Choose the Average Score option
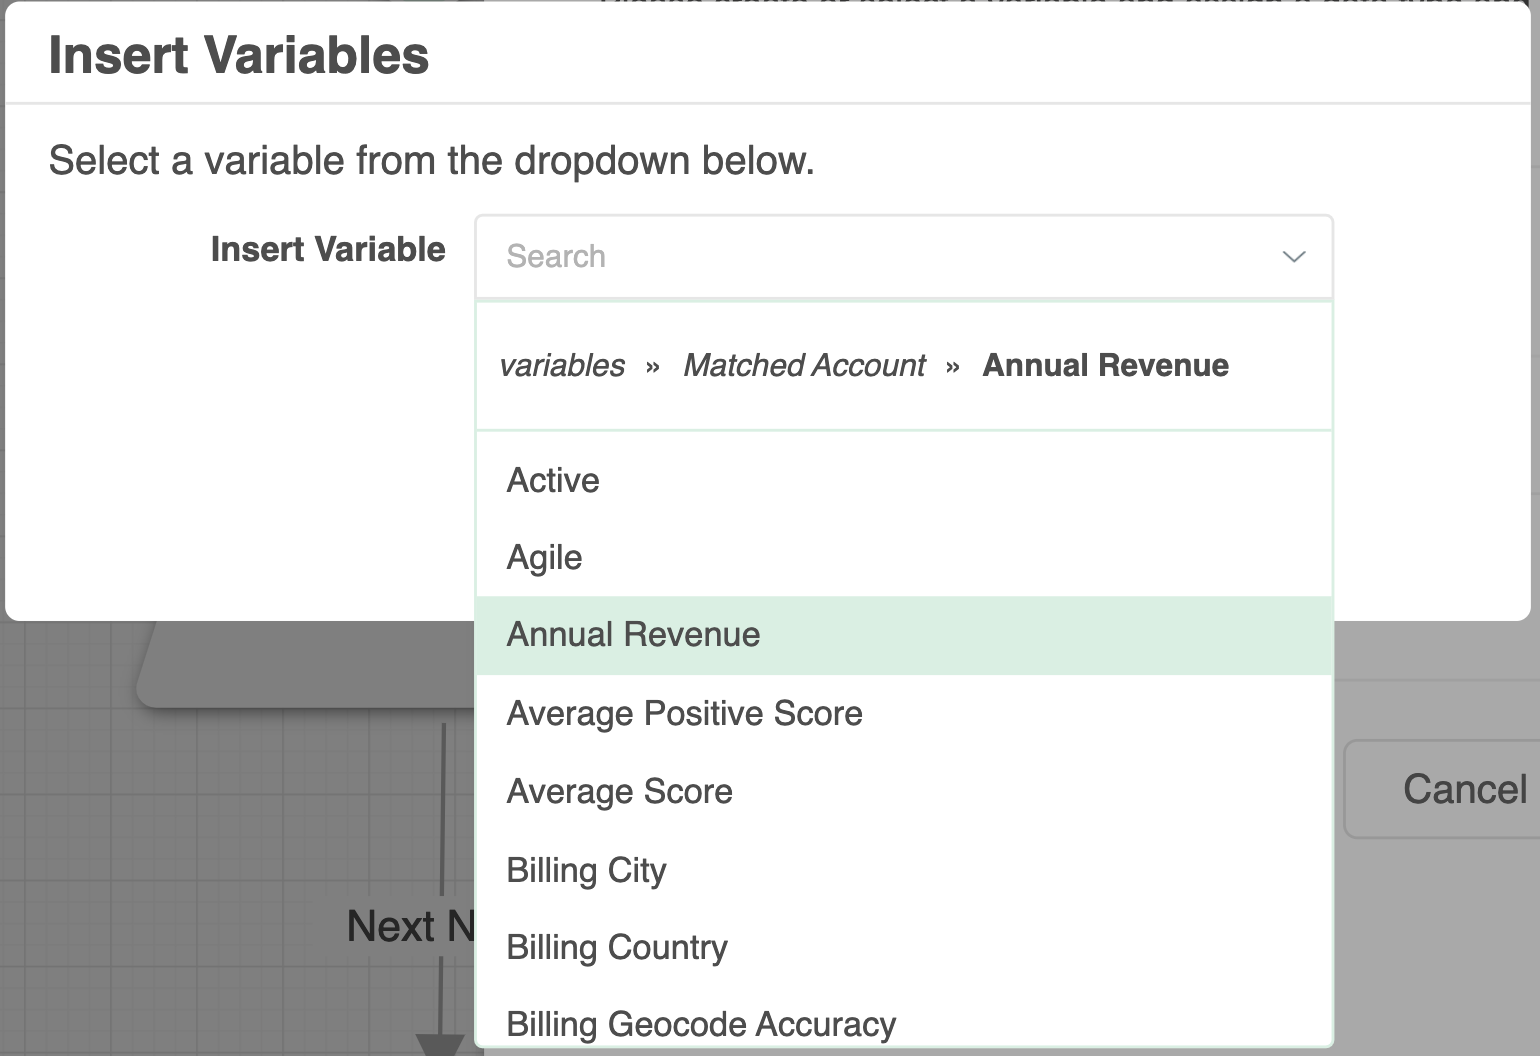Viewport: 1540px width, 1056px height. tap(619, 792)
